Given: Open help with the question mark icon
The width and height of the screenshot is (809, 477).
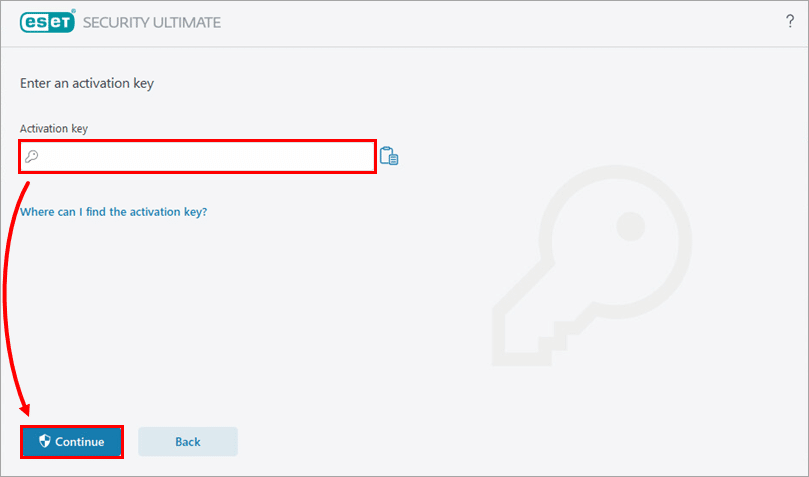Looking at the screenshot, I should [x=789, y=22].
